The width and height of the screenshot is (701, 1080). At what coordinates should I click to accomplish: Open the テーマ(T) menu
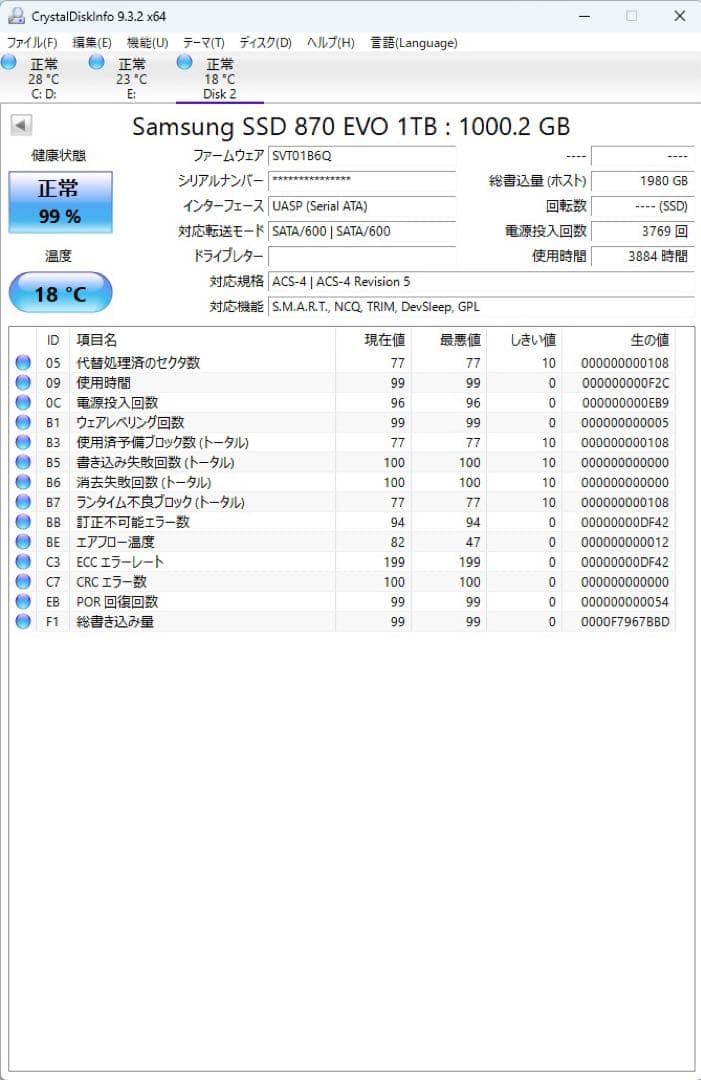coord(203,43)
